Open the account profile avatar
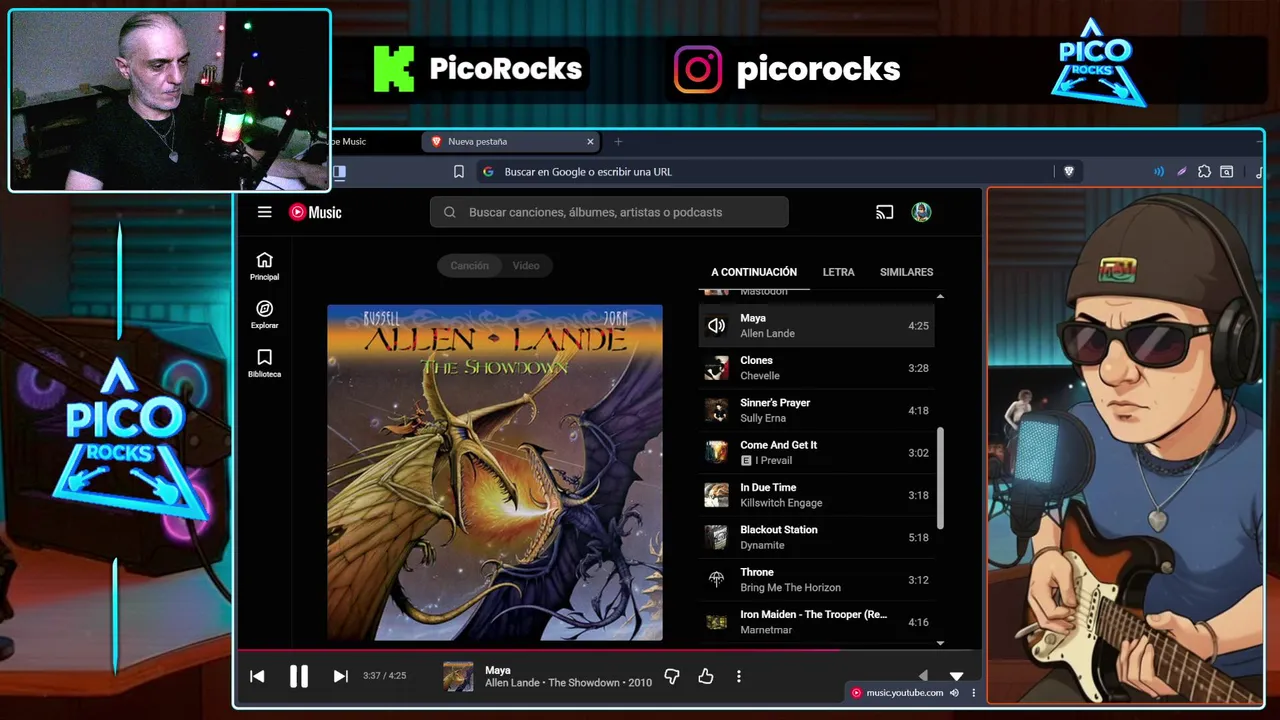This screenshot has height=720, width=1280. click(921, 212)
